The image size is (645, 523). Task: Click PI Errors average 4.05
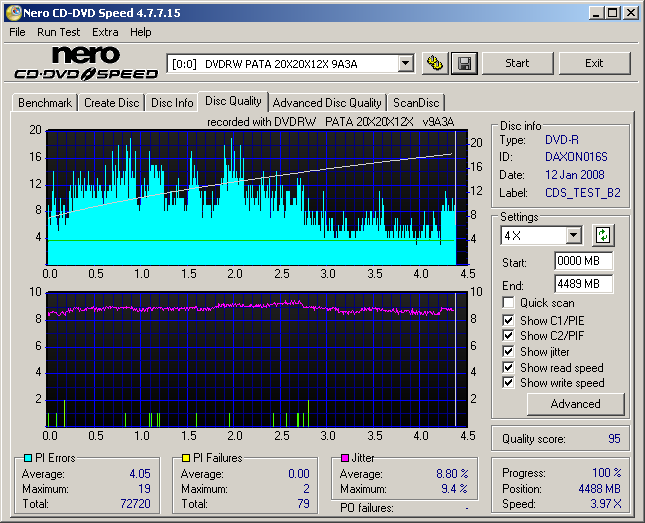click(140, 474)
